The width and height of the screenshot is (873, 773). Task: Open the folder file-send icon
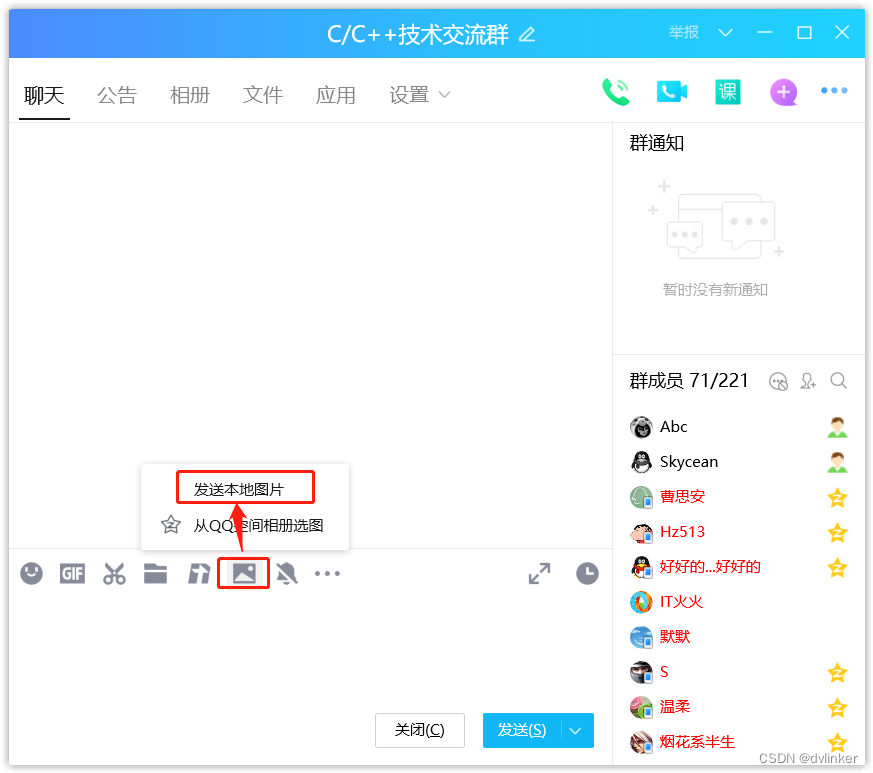[155, 574]
